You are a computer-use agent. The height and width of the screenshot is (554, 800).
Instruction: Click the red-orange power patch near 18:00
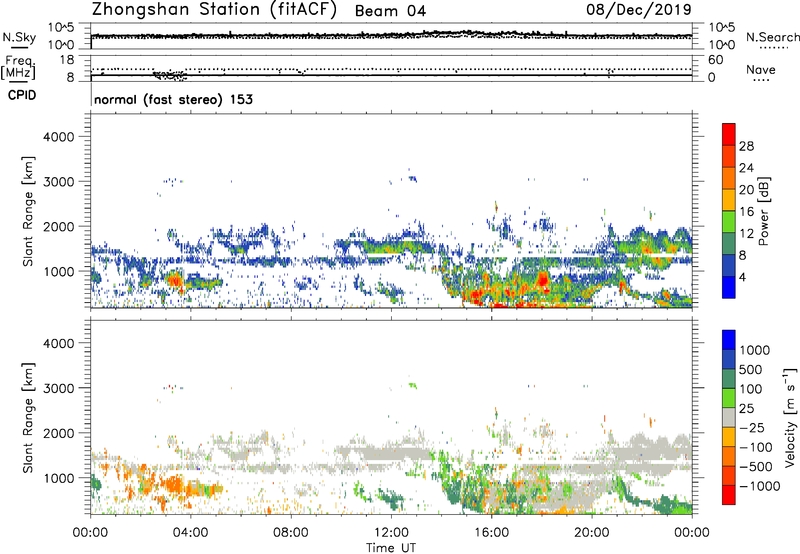(x=542, y=279)
